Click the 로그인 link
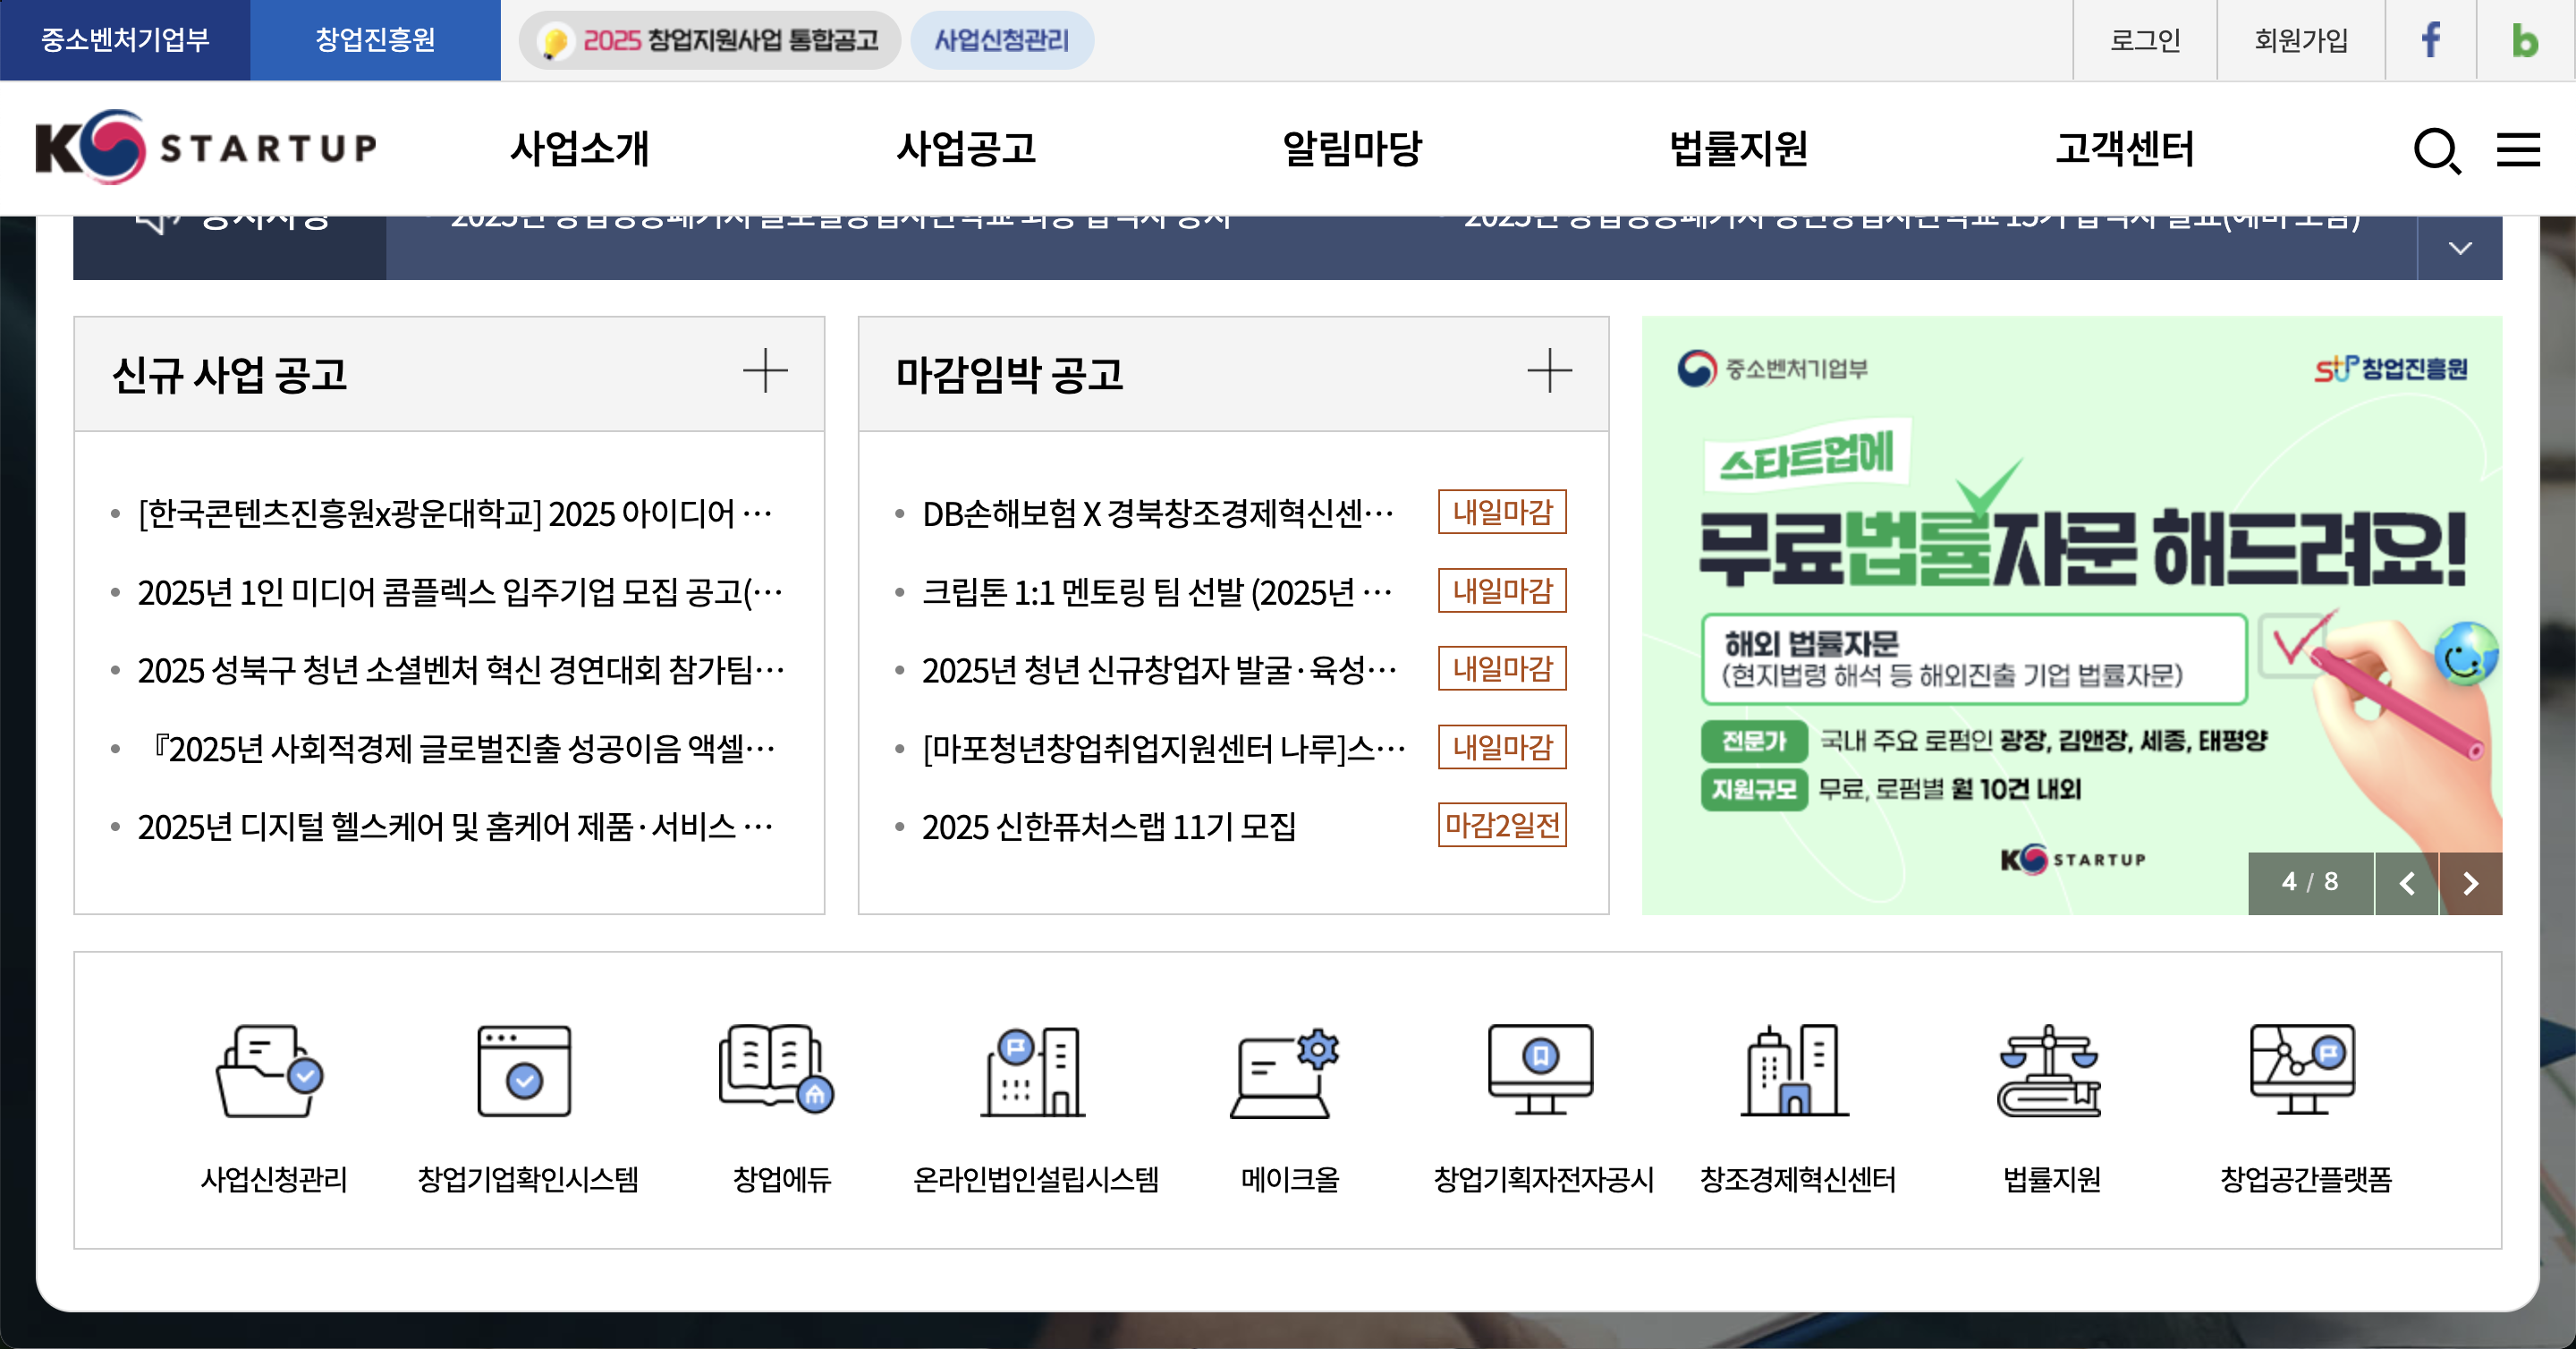 [2144, 40]
